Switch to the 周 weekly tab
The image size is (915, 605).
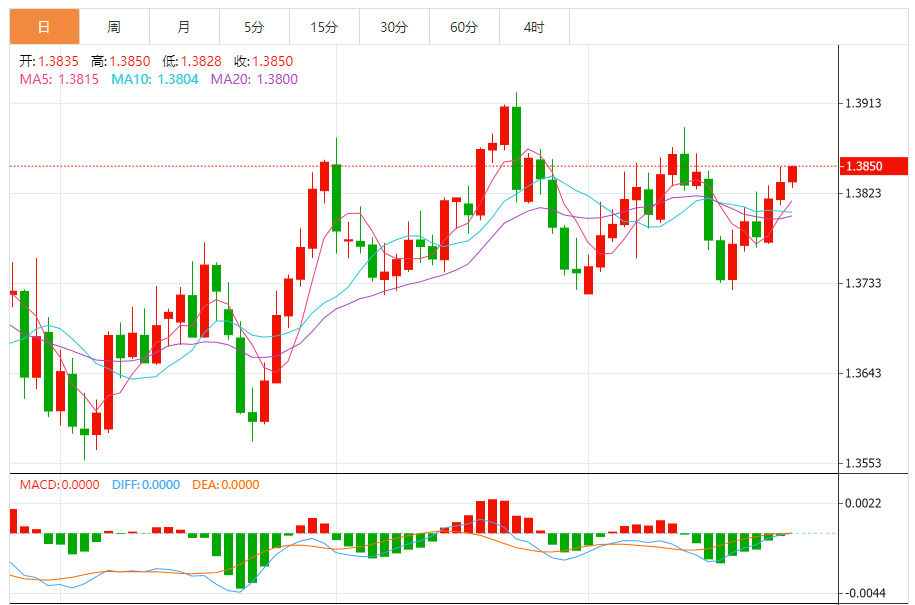pos(114,27)
